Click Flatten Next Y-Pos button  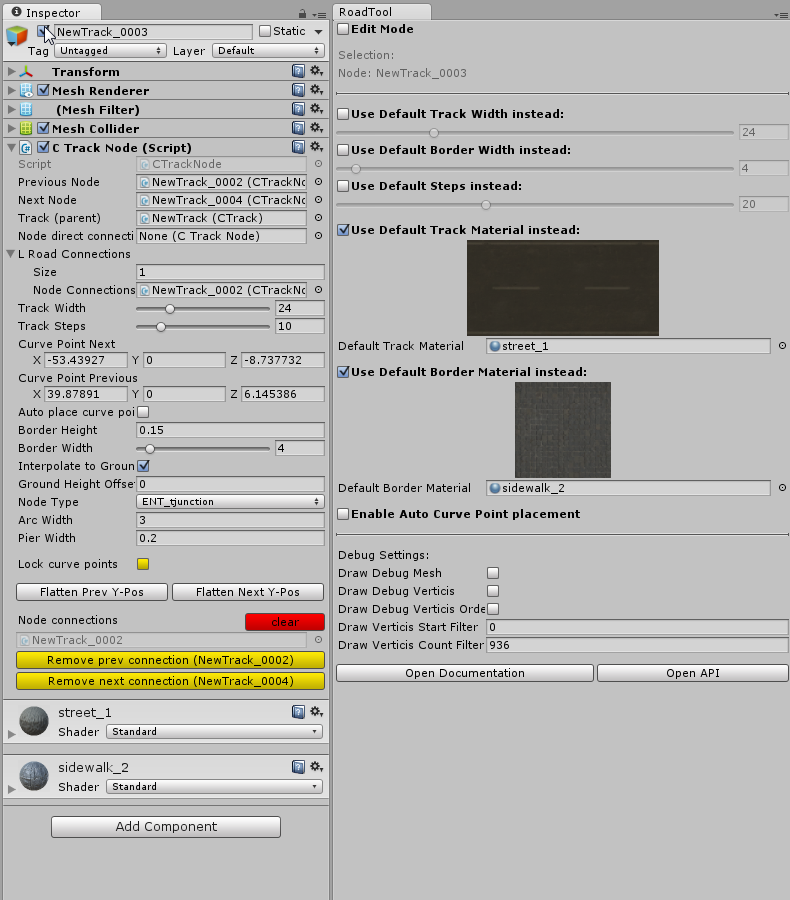coord(248,592)
